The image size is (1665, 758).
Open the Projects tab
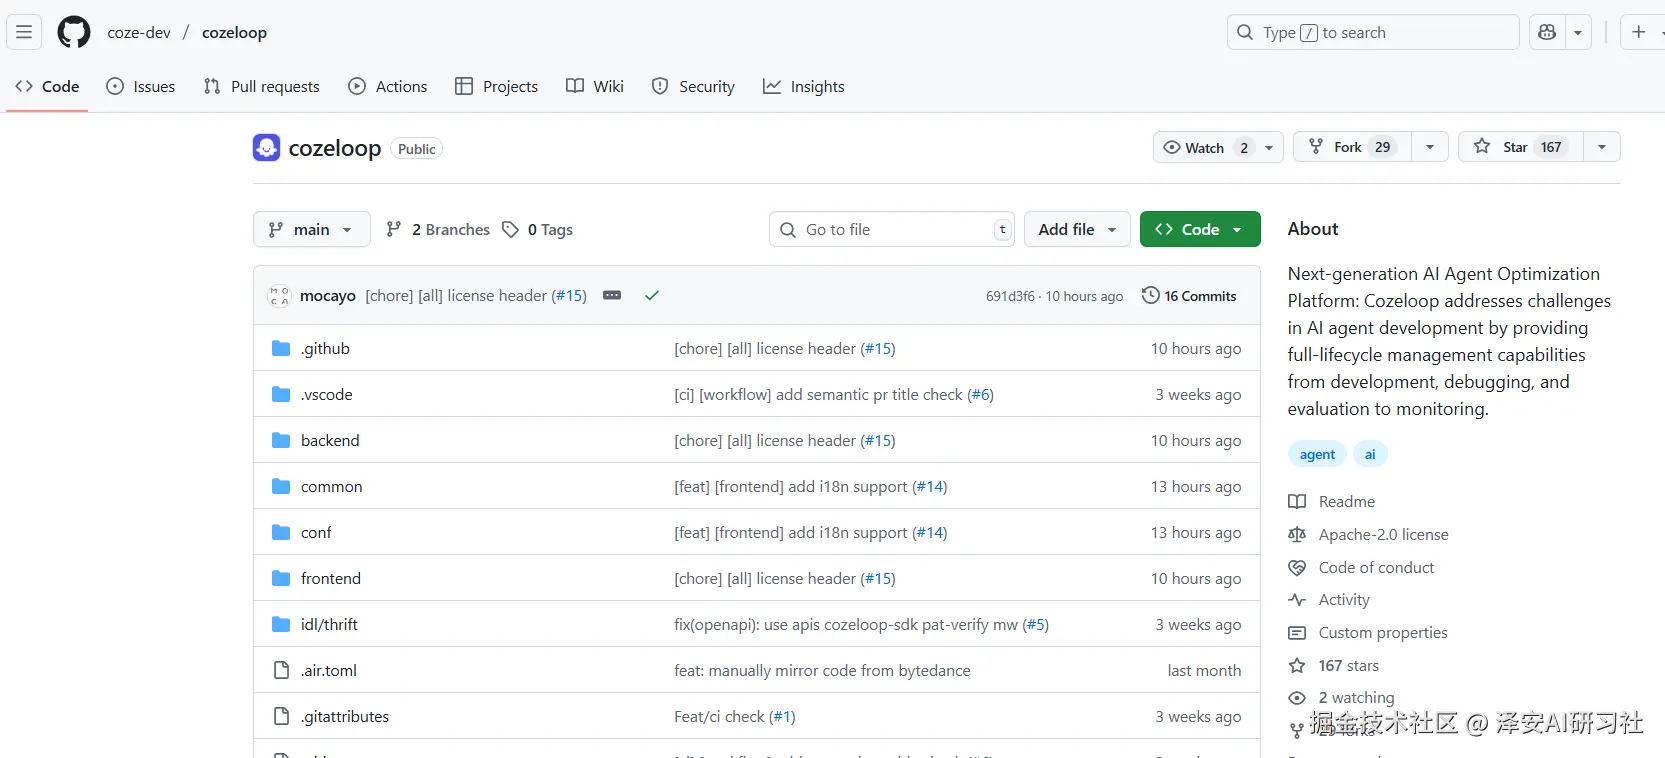(x=497, y=86)
